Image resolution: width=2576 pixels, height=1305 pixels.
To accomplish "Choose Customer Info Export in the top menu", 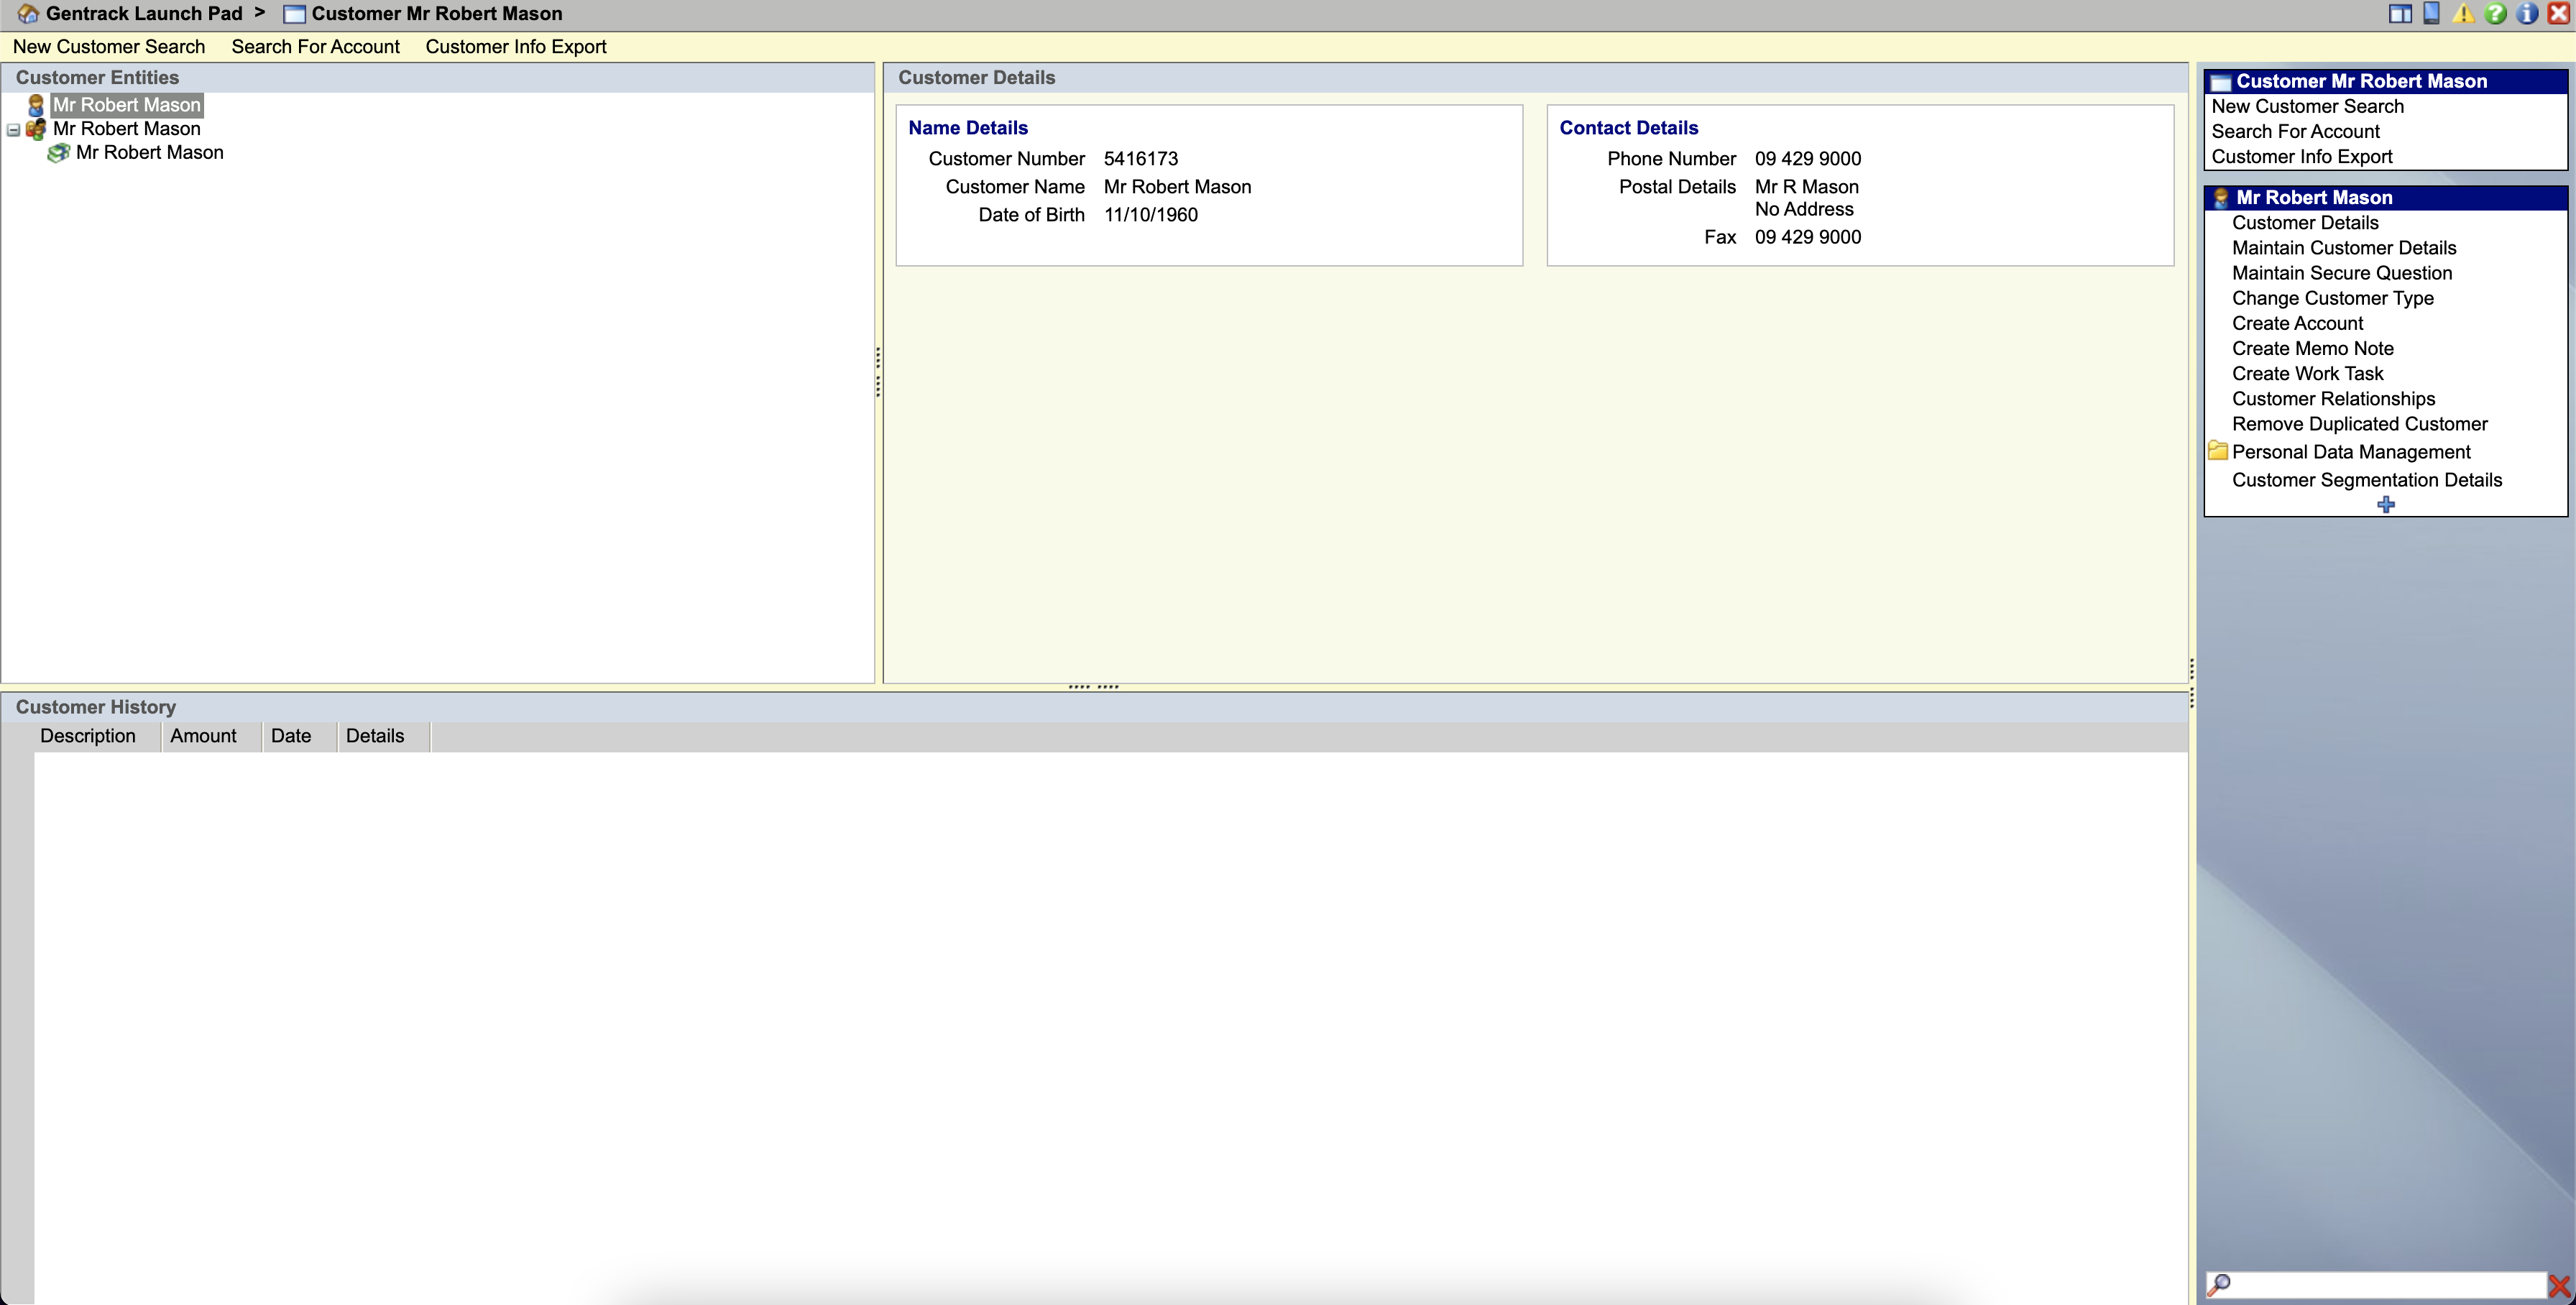I will click(516, 47).
